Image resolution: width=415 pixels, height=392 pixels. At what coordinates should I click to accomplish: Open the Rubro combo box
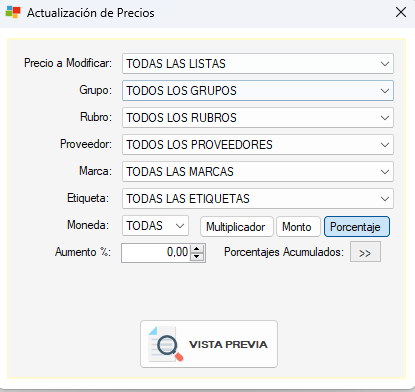click(x=385, y=118)
